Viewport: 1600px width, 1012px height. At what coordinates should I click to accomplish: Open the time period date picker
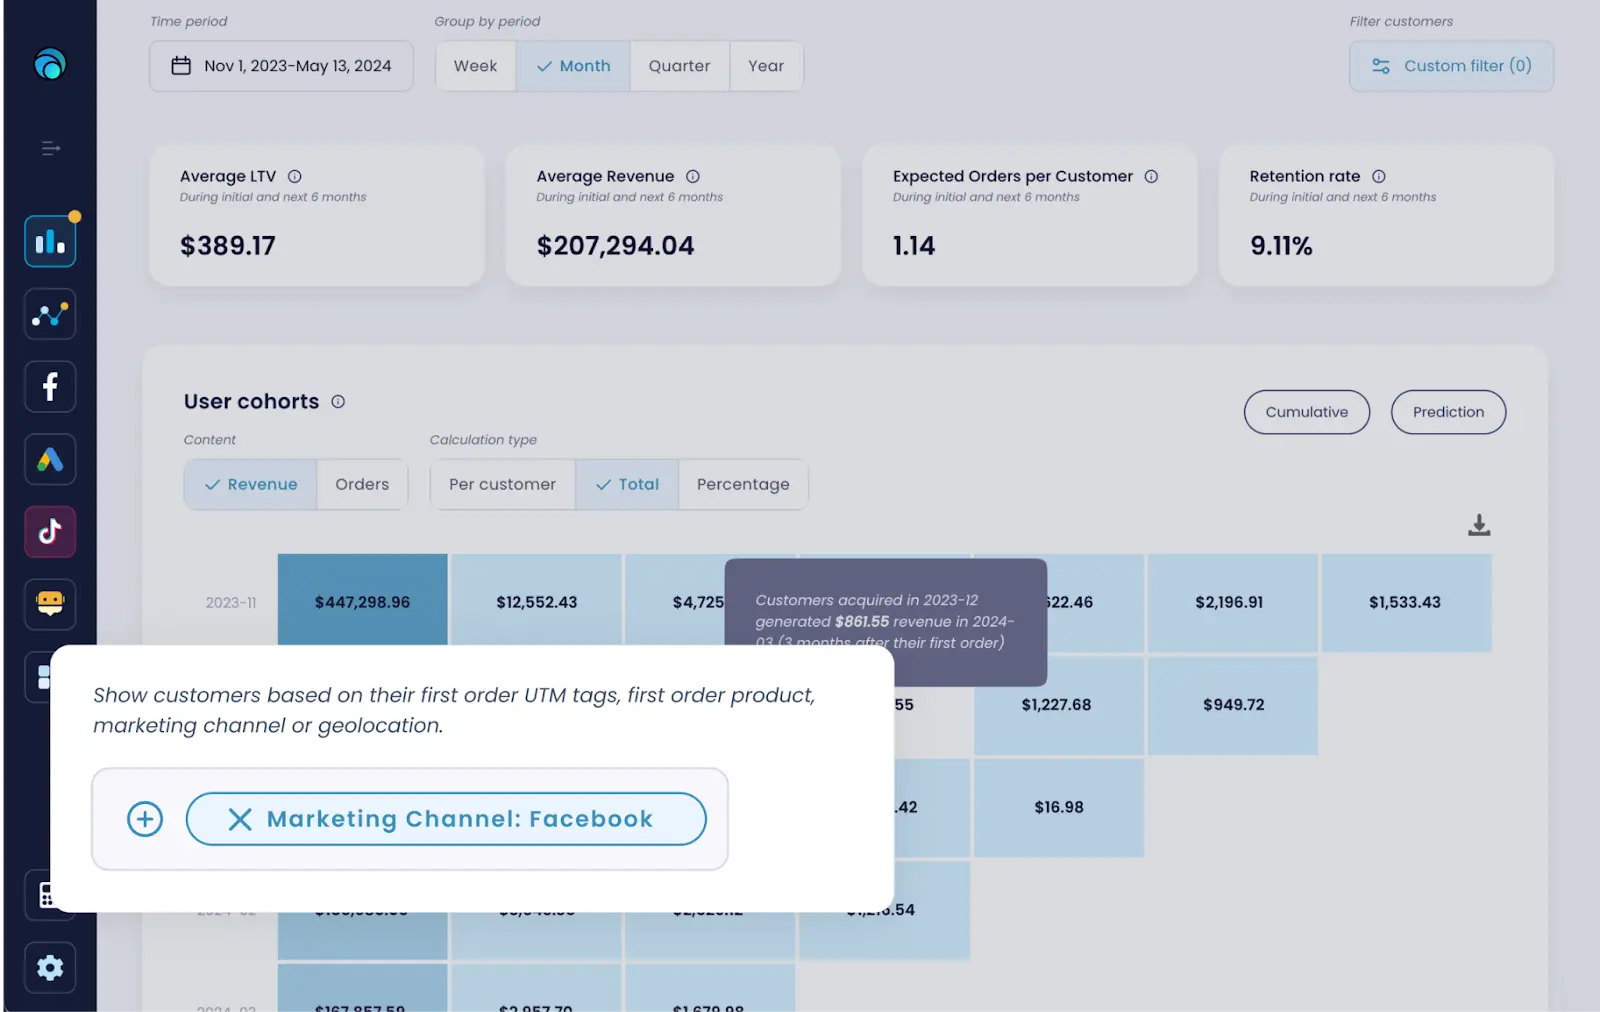click(x=281, y=66)
